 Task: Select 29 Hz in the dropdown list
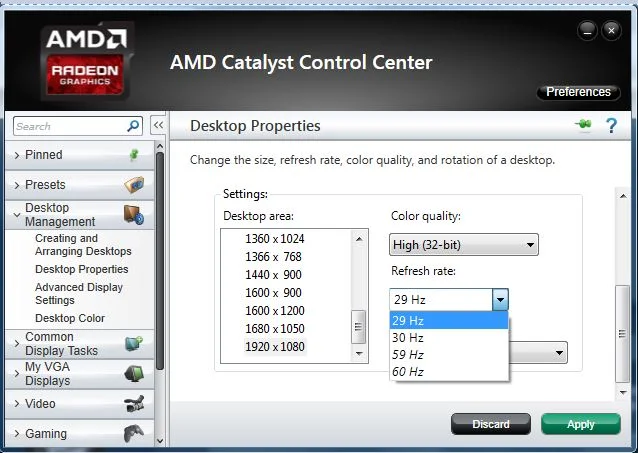[x=449, y=321]
